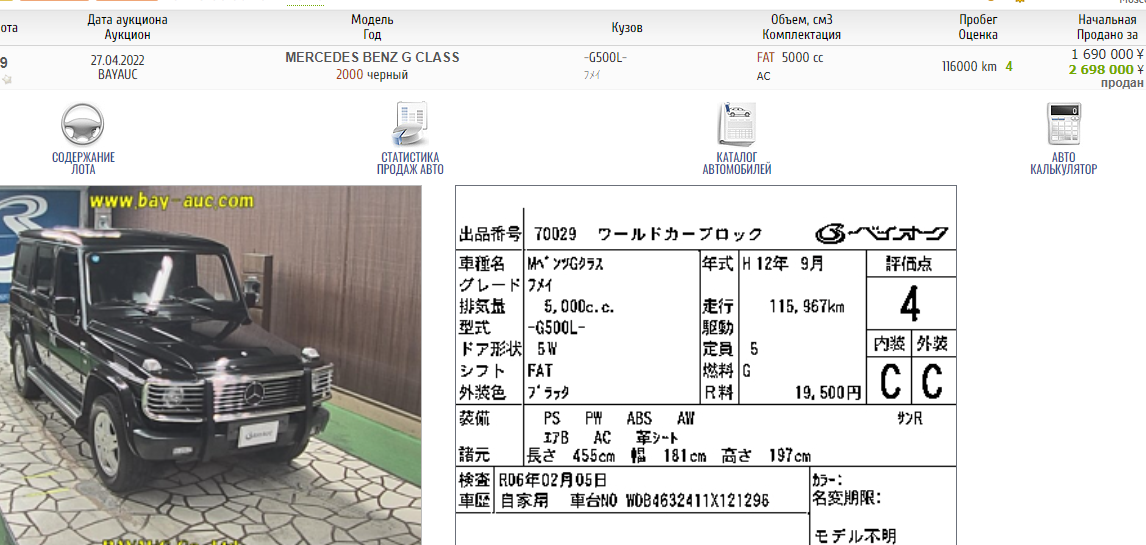The height and width of the screenshot is (545, 1146).
Task: Select mileage 115,967km on auction sheet
Action: tap(807, 306)
